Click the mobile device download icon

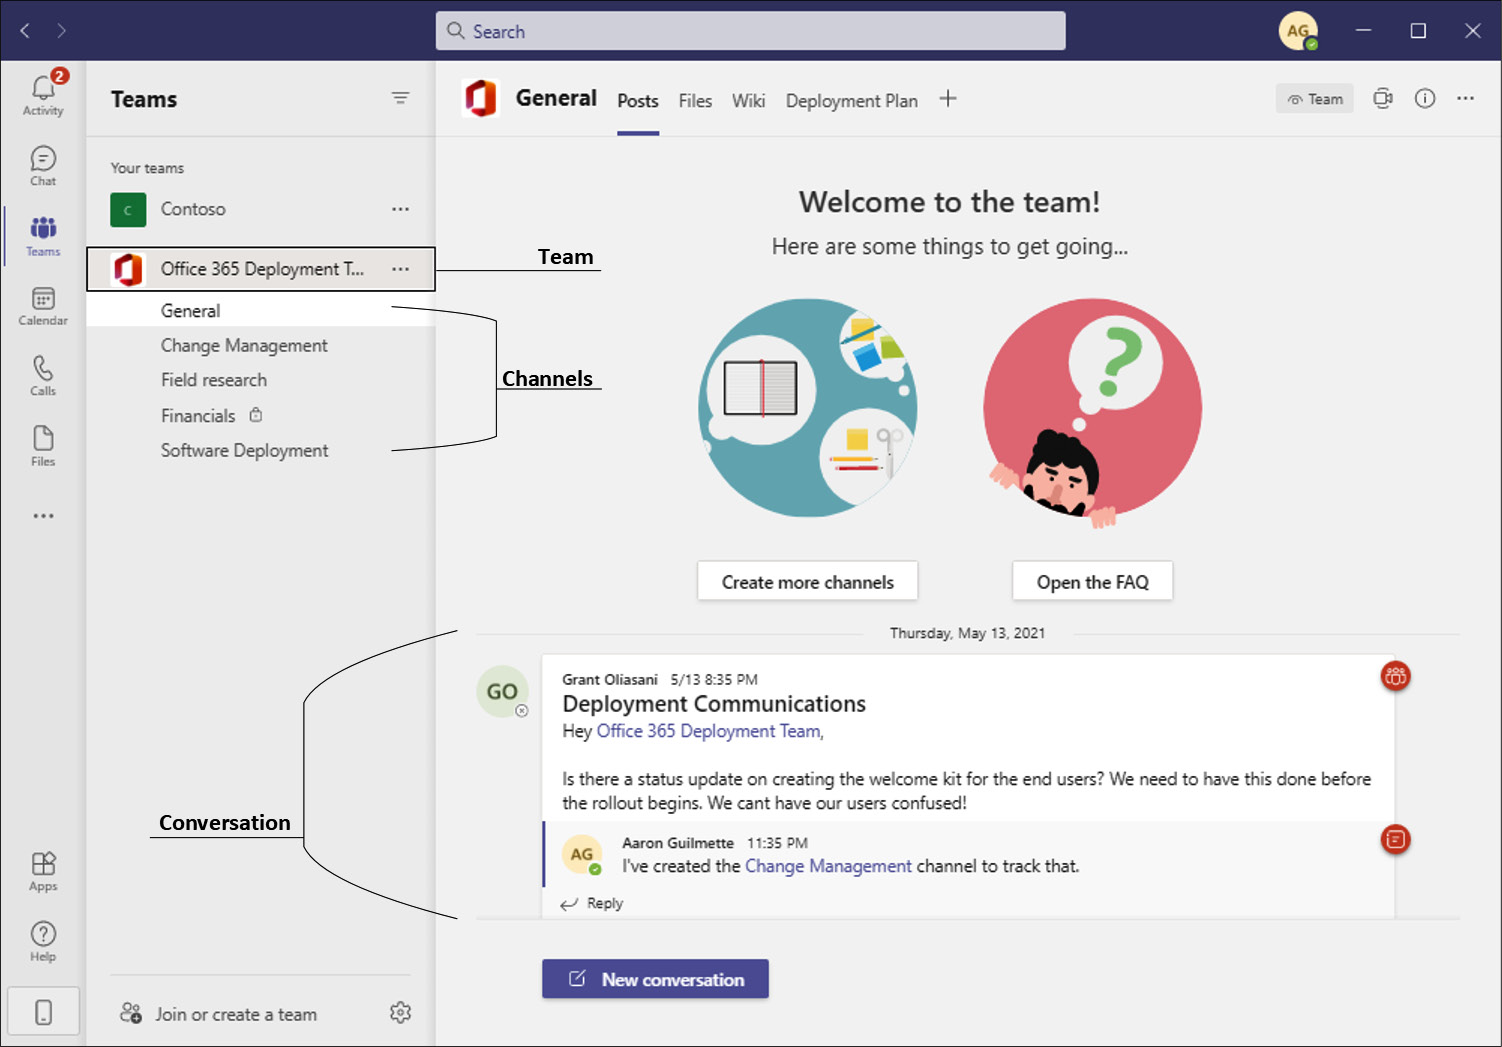click(43, 1012)
